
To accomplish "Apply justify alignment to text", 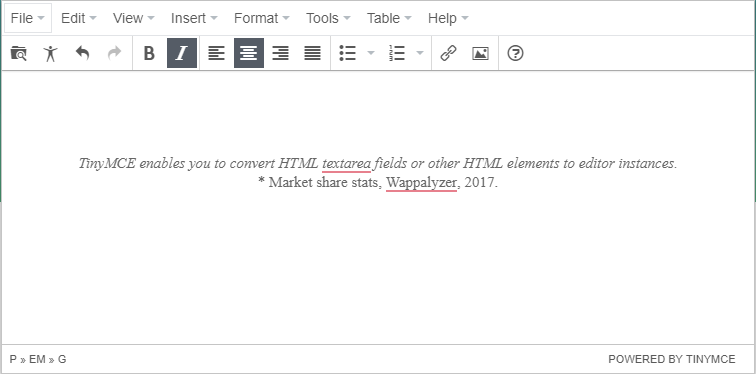I will coord(312,53).
